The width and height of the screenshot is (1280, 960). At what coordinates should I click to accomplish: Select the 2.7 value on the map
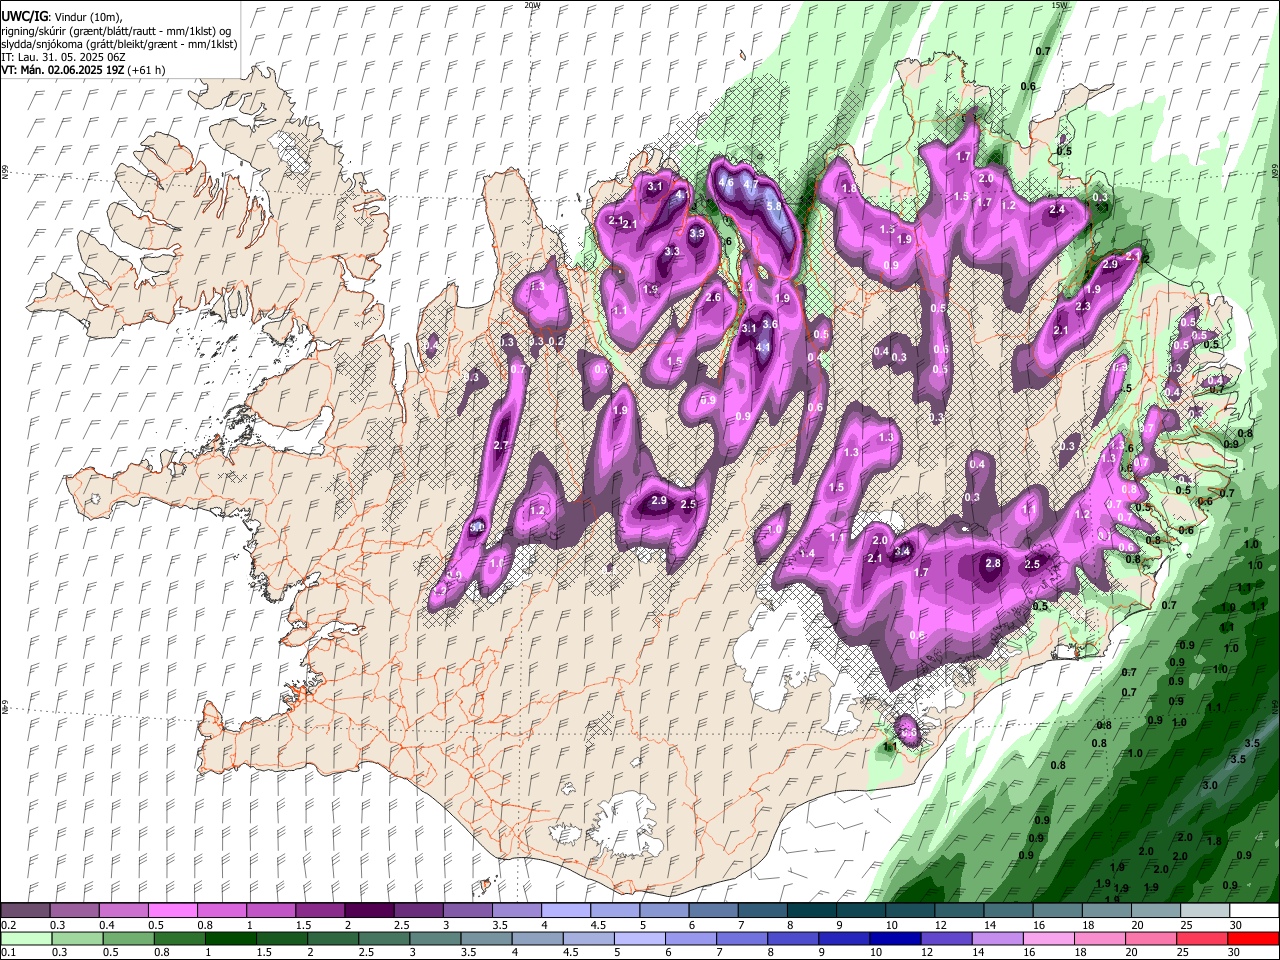(x=501, y=446)
